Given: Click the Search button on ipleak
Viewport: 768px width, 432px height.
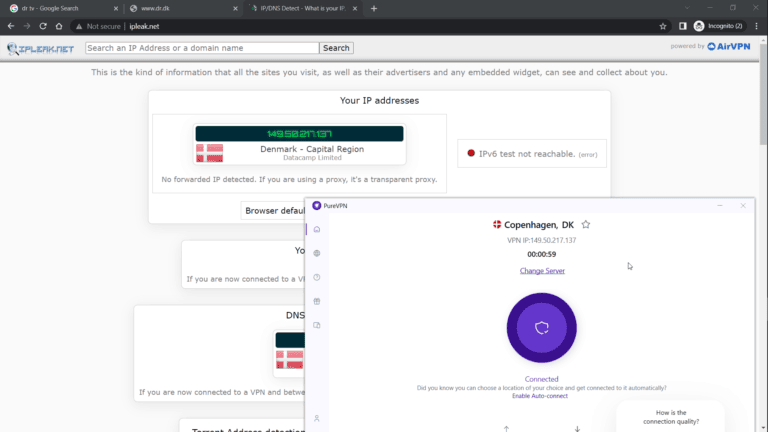Looking at the screenshot, I should tap(336, 48).
